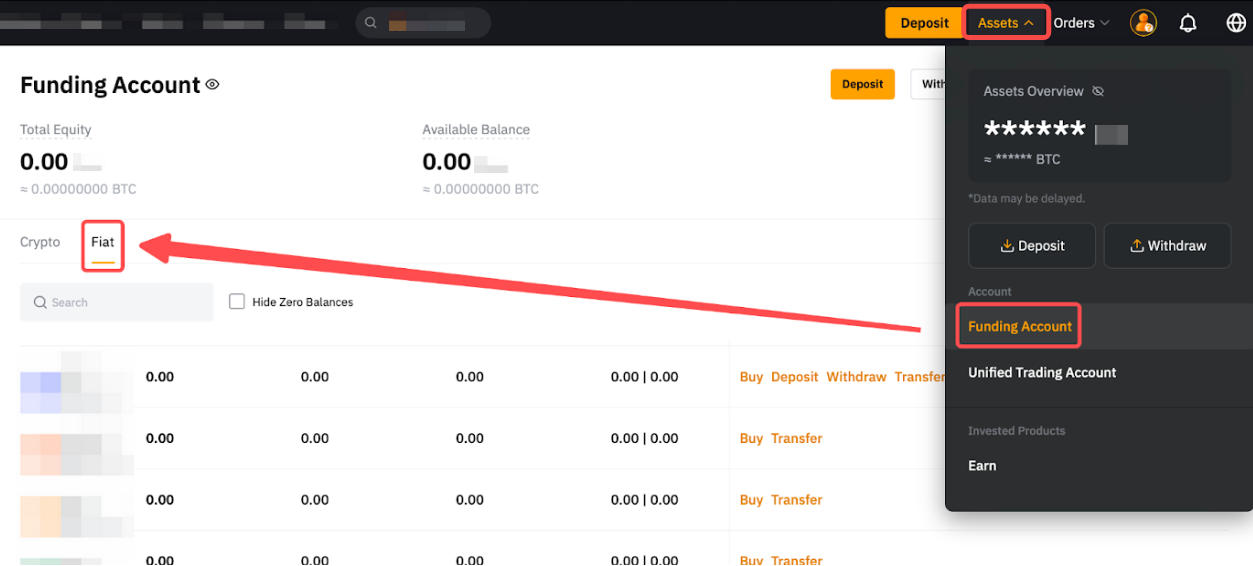Click the Deposit button in Assets panel
Image resolution: width=1253 pixels, height=566 pixels.
click(1032, 246)
